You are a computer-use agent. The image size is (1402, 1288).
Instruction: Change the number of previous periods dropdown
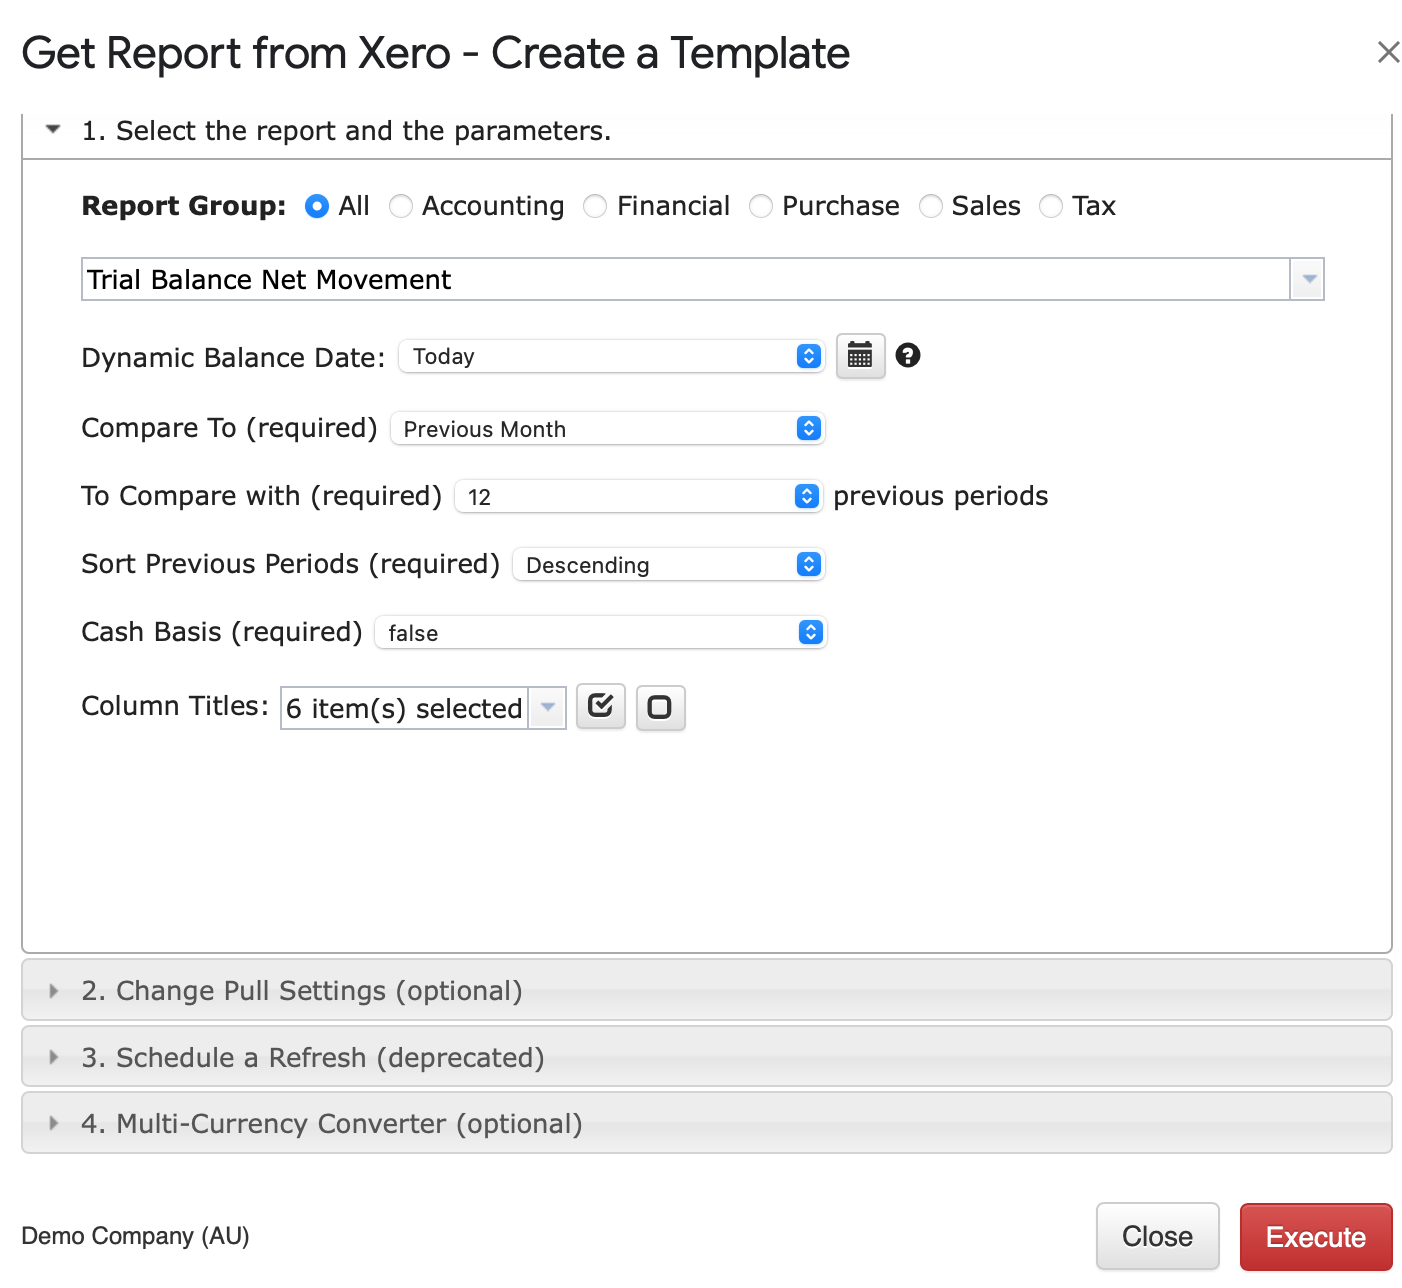[637, 497]
